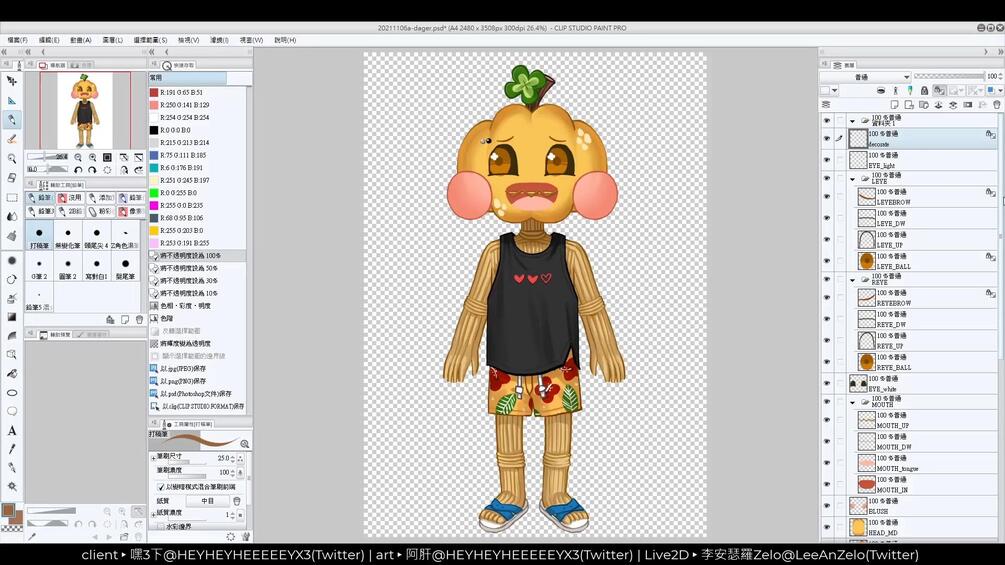1005x565 pixels.
Task: Pick the R:0 G:255 B:0 green swatch
Action: pyautogui.click(x=154, y=193)
